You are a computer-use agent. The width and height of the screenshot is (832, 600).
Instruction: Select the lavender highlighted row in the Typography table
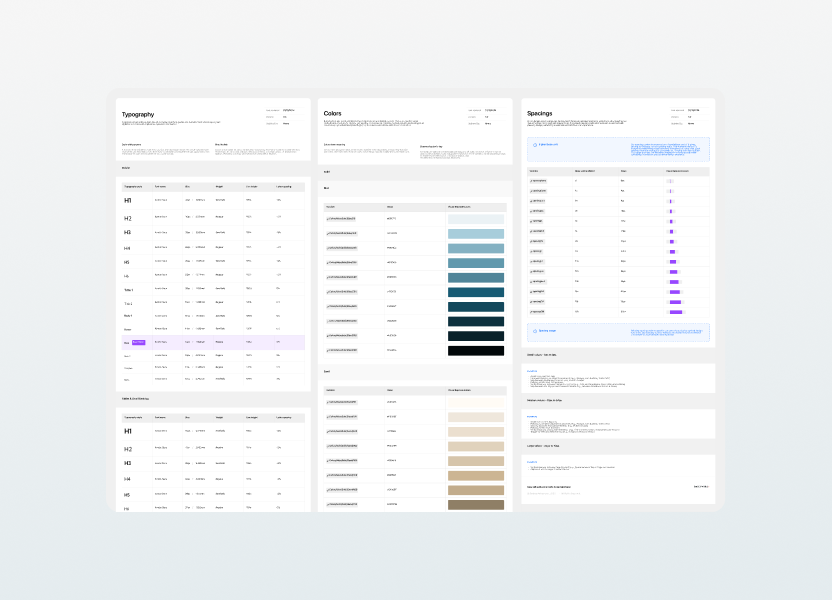click(213, 343)
